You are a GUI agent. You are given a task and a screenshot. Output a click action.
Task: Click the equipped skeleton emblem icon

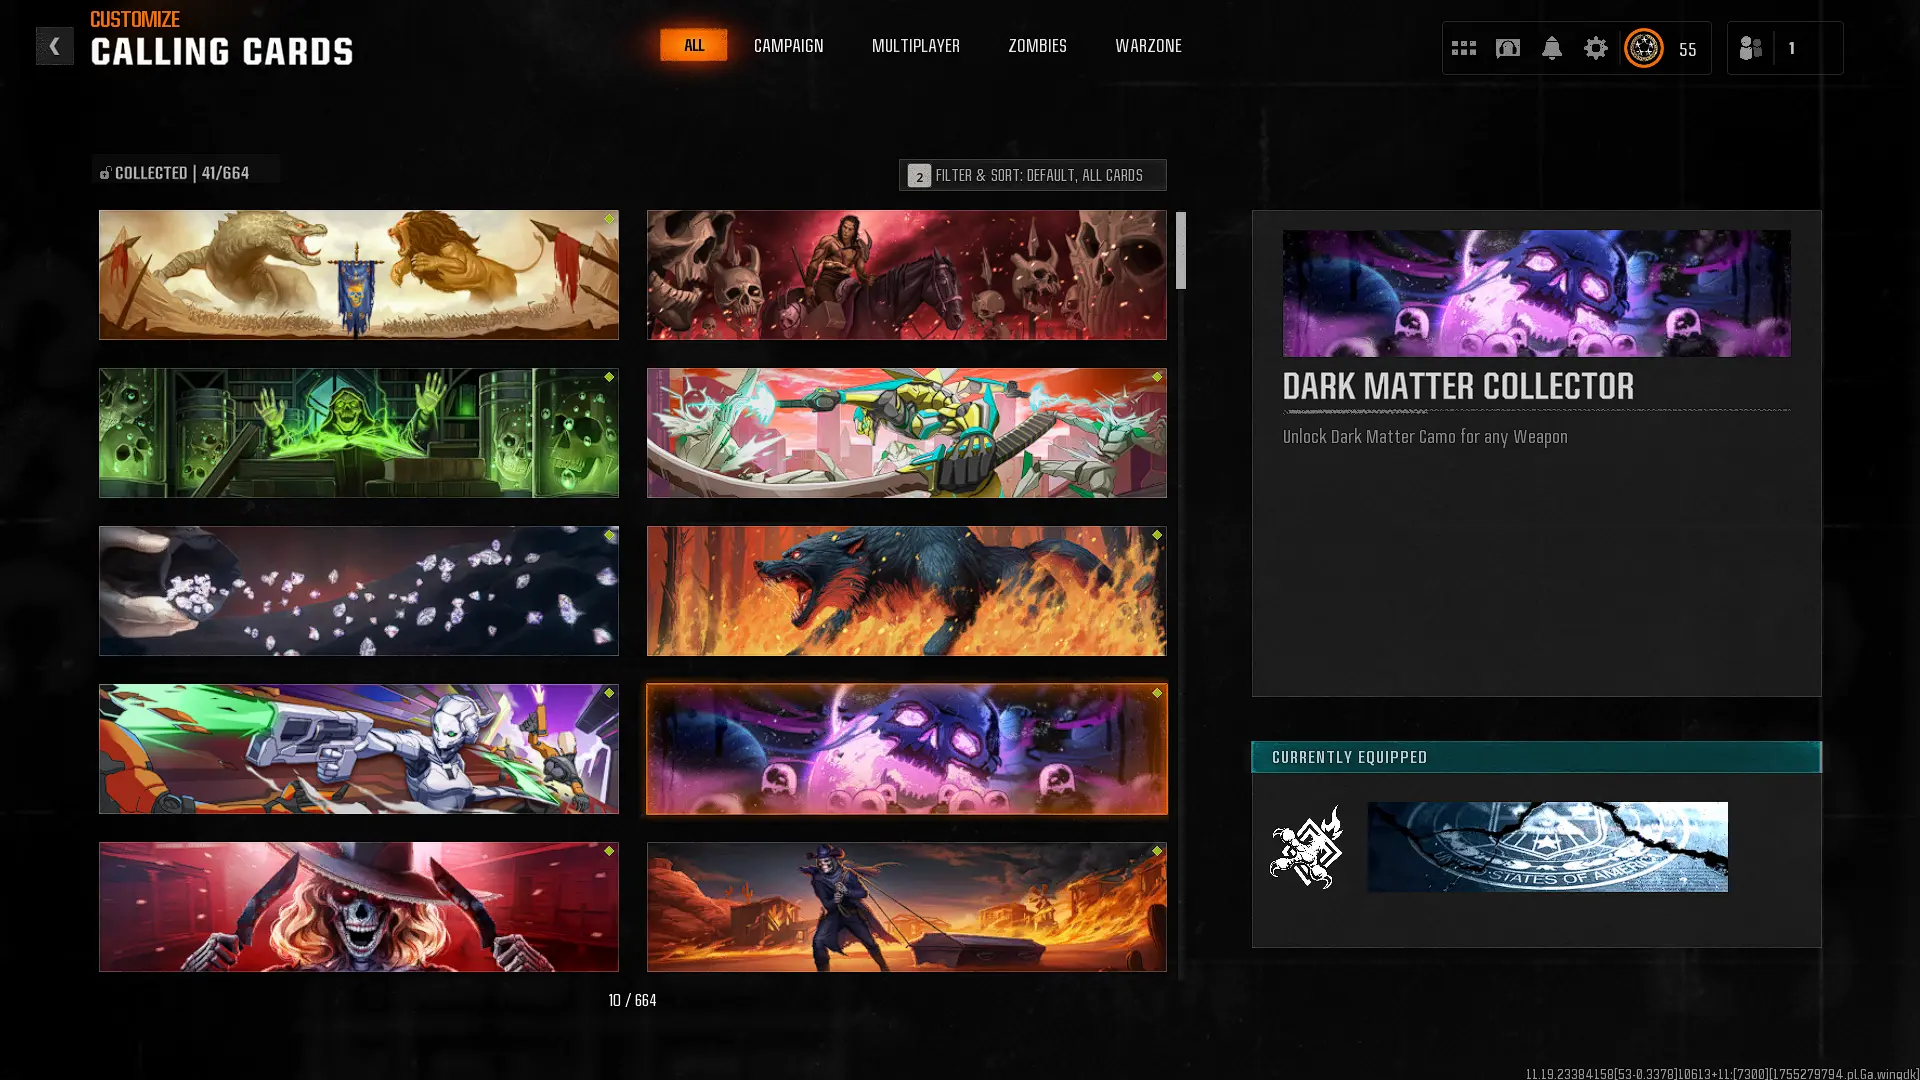tap(1306, 847)
